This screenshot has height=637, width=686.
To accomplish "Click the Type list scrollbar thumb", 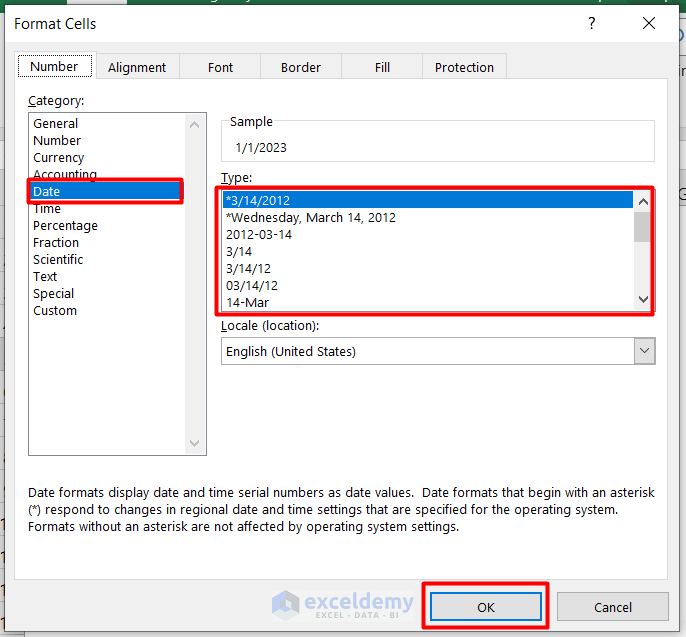I will [642, 227].
